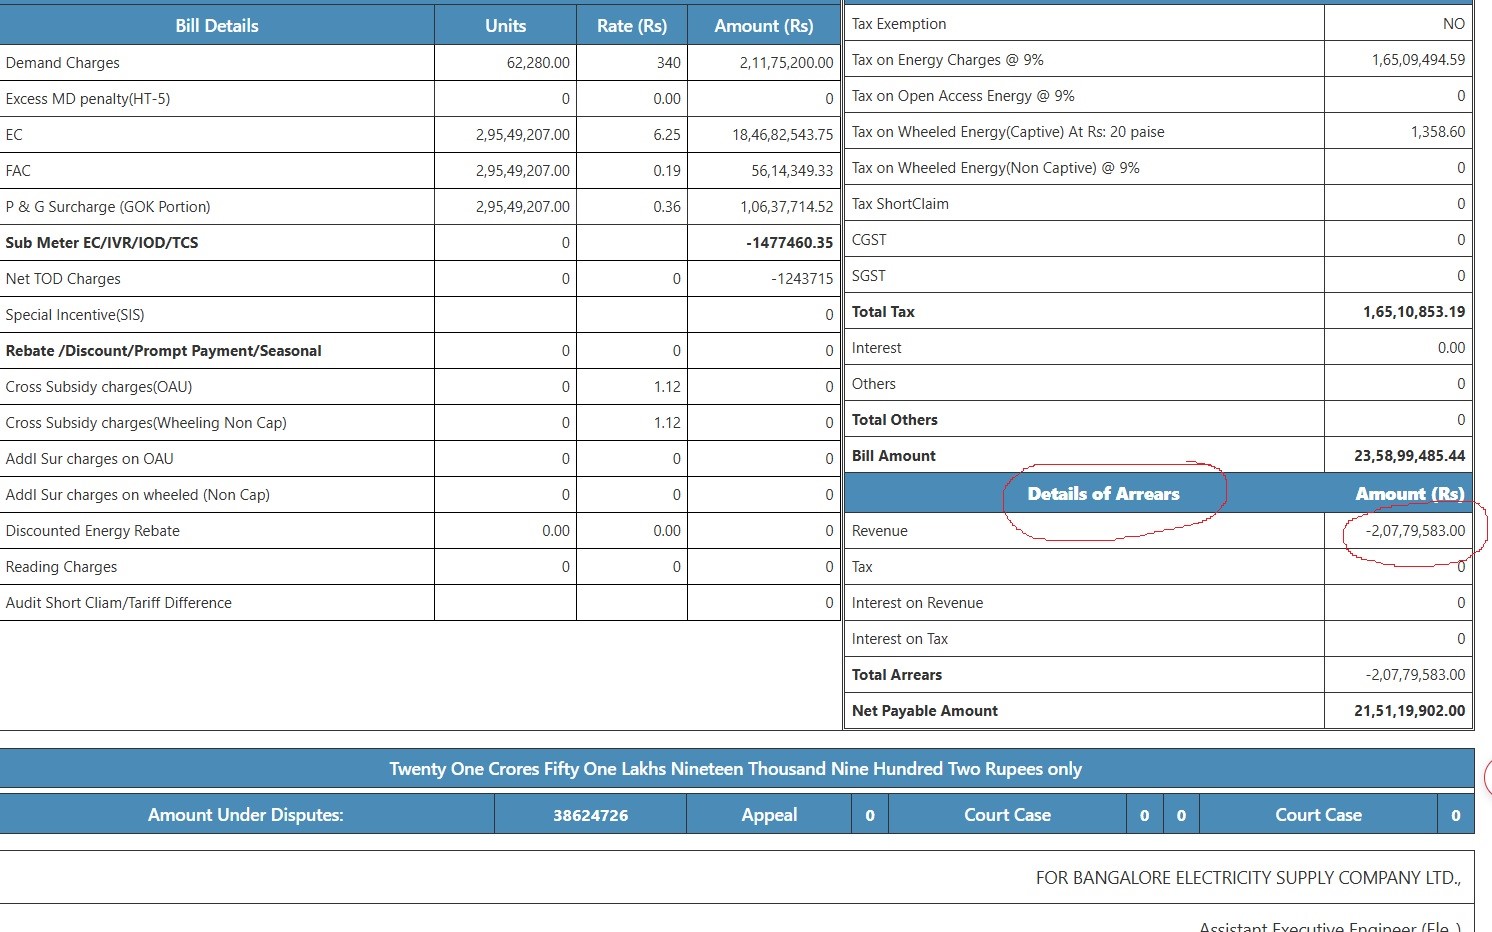The height and width of the screenshot is (932, 1492).
Task: Click Total Tax value 1,65,10,853.19
Action: 1414,312
